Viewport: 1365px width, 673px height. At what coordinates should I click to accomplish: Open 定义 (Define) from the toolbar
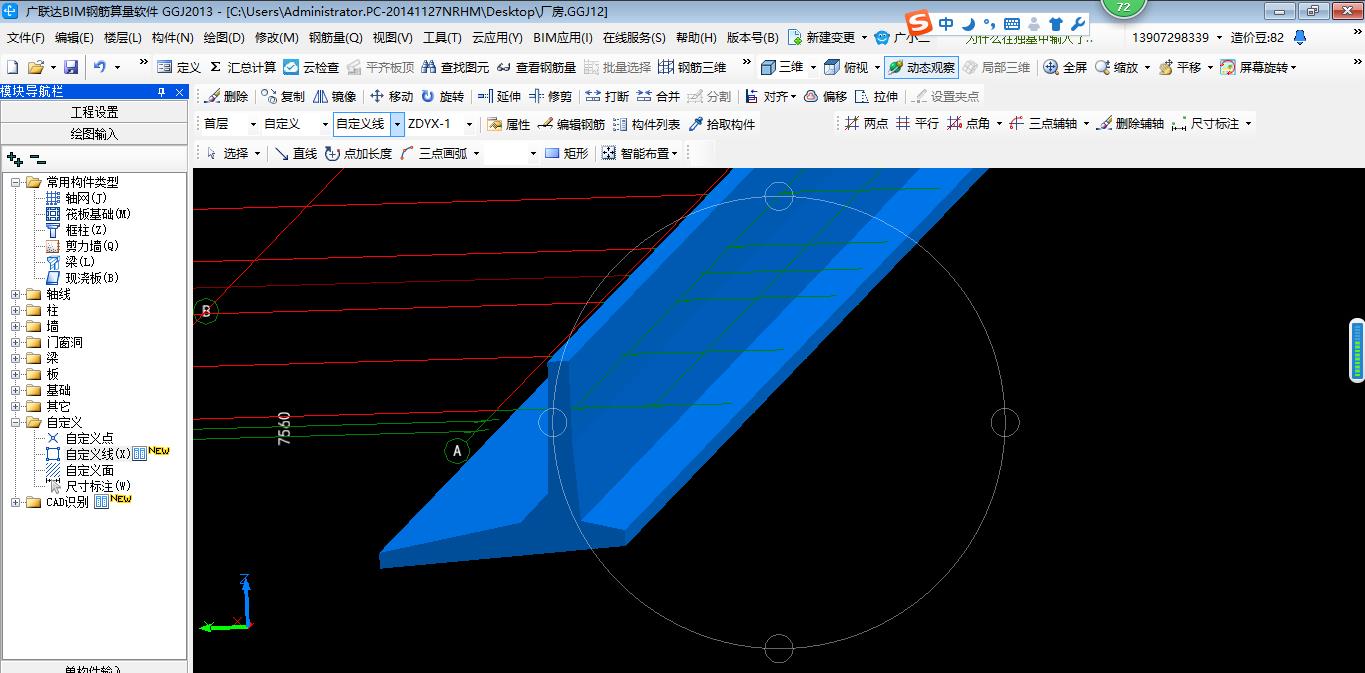coord(179,67)
